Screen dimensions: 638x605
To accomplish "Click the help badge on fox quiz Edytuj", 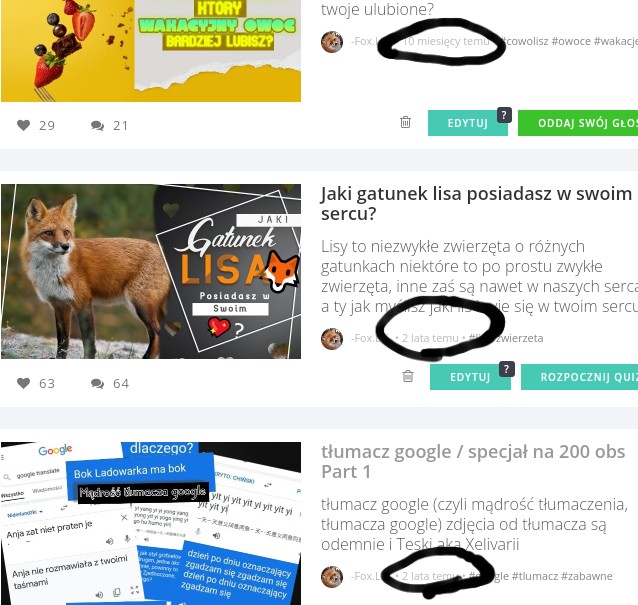I will pos(507,369).
